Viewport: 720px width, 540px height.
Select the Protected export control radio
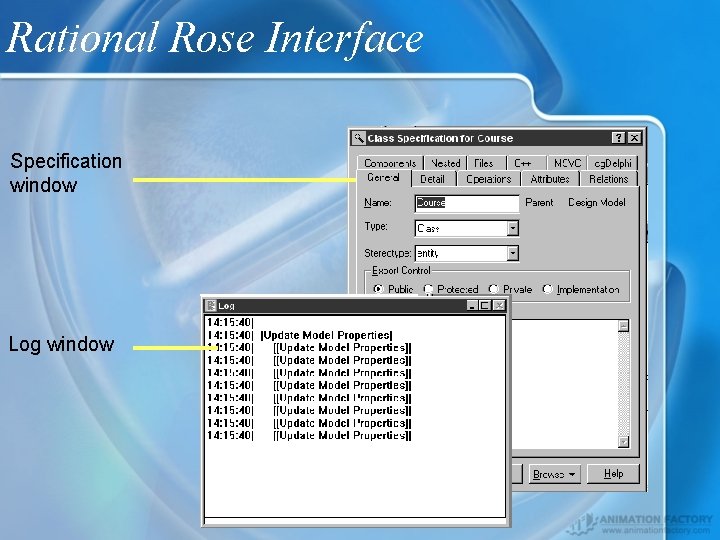428,289
